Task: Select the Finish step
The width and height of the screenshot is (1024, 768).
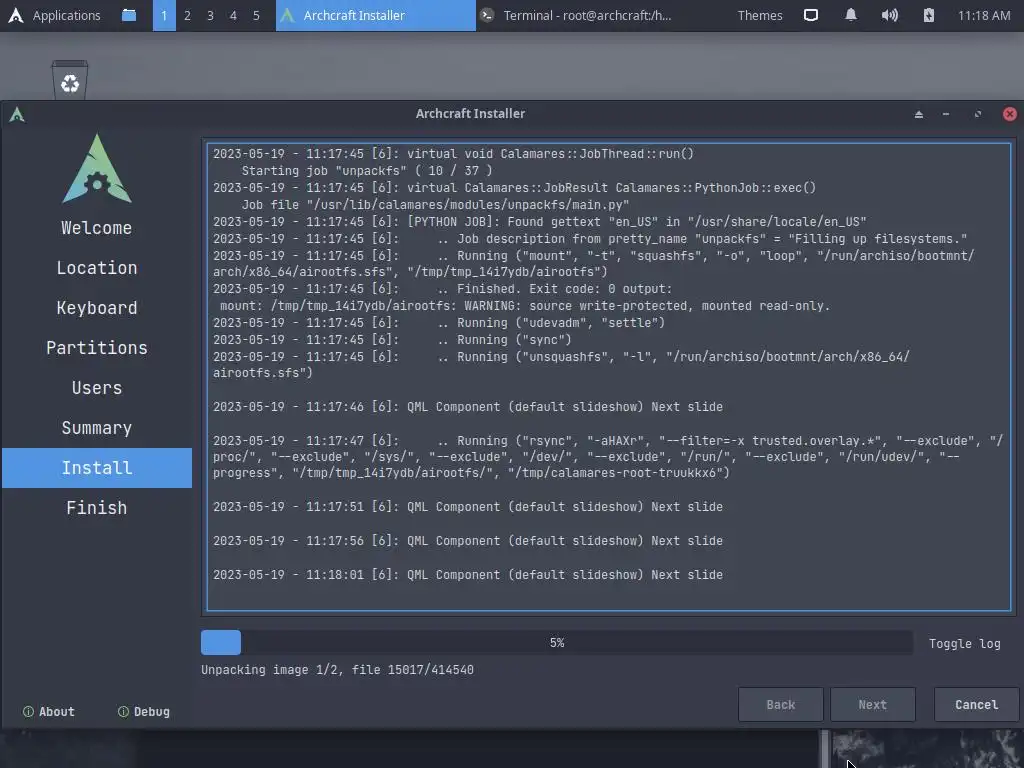Action: 97,507
